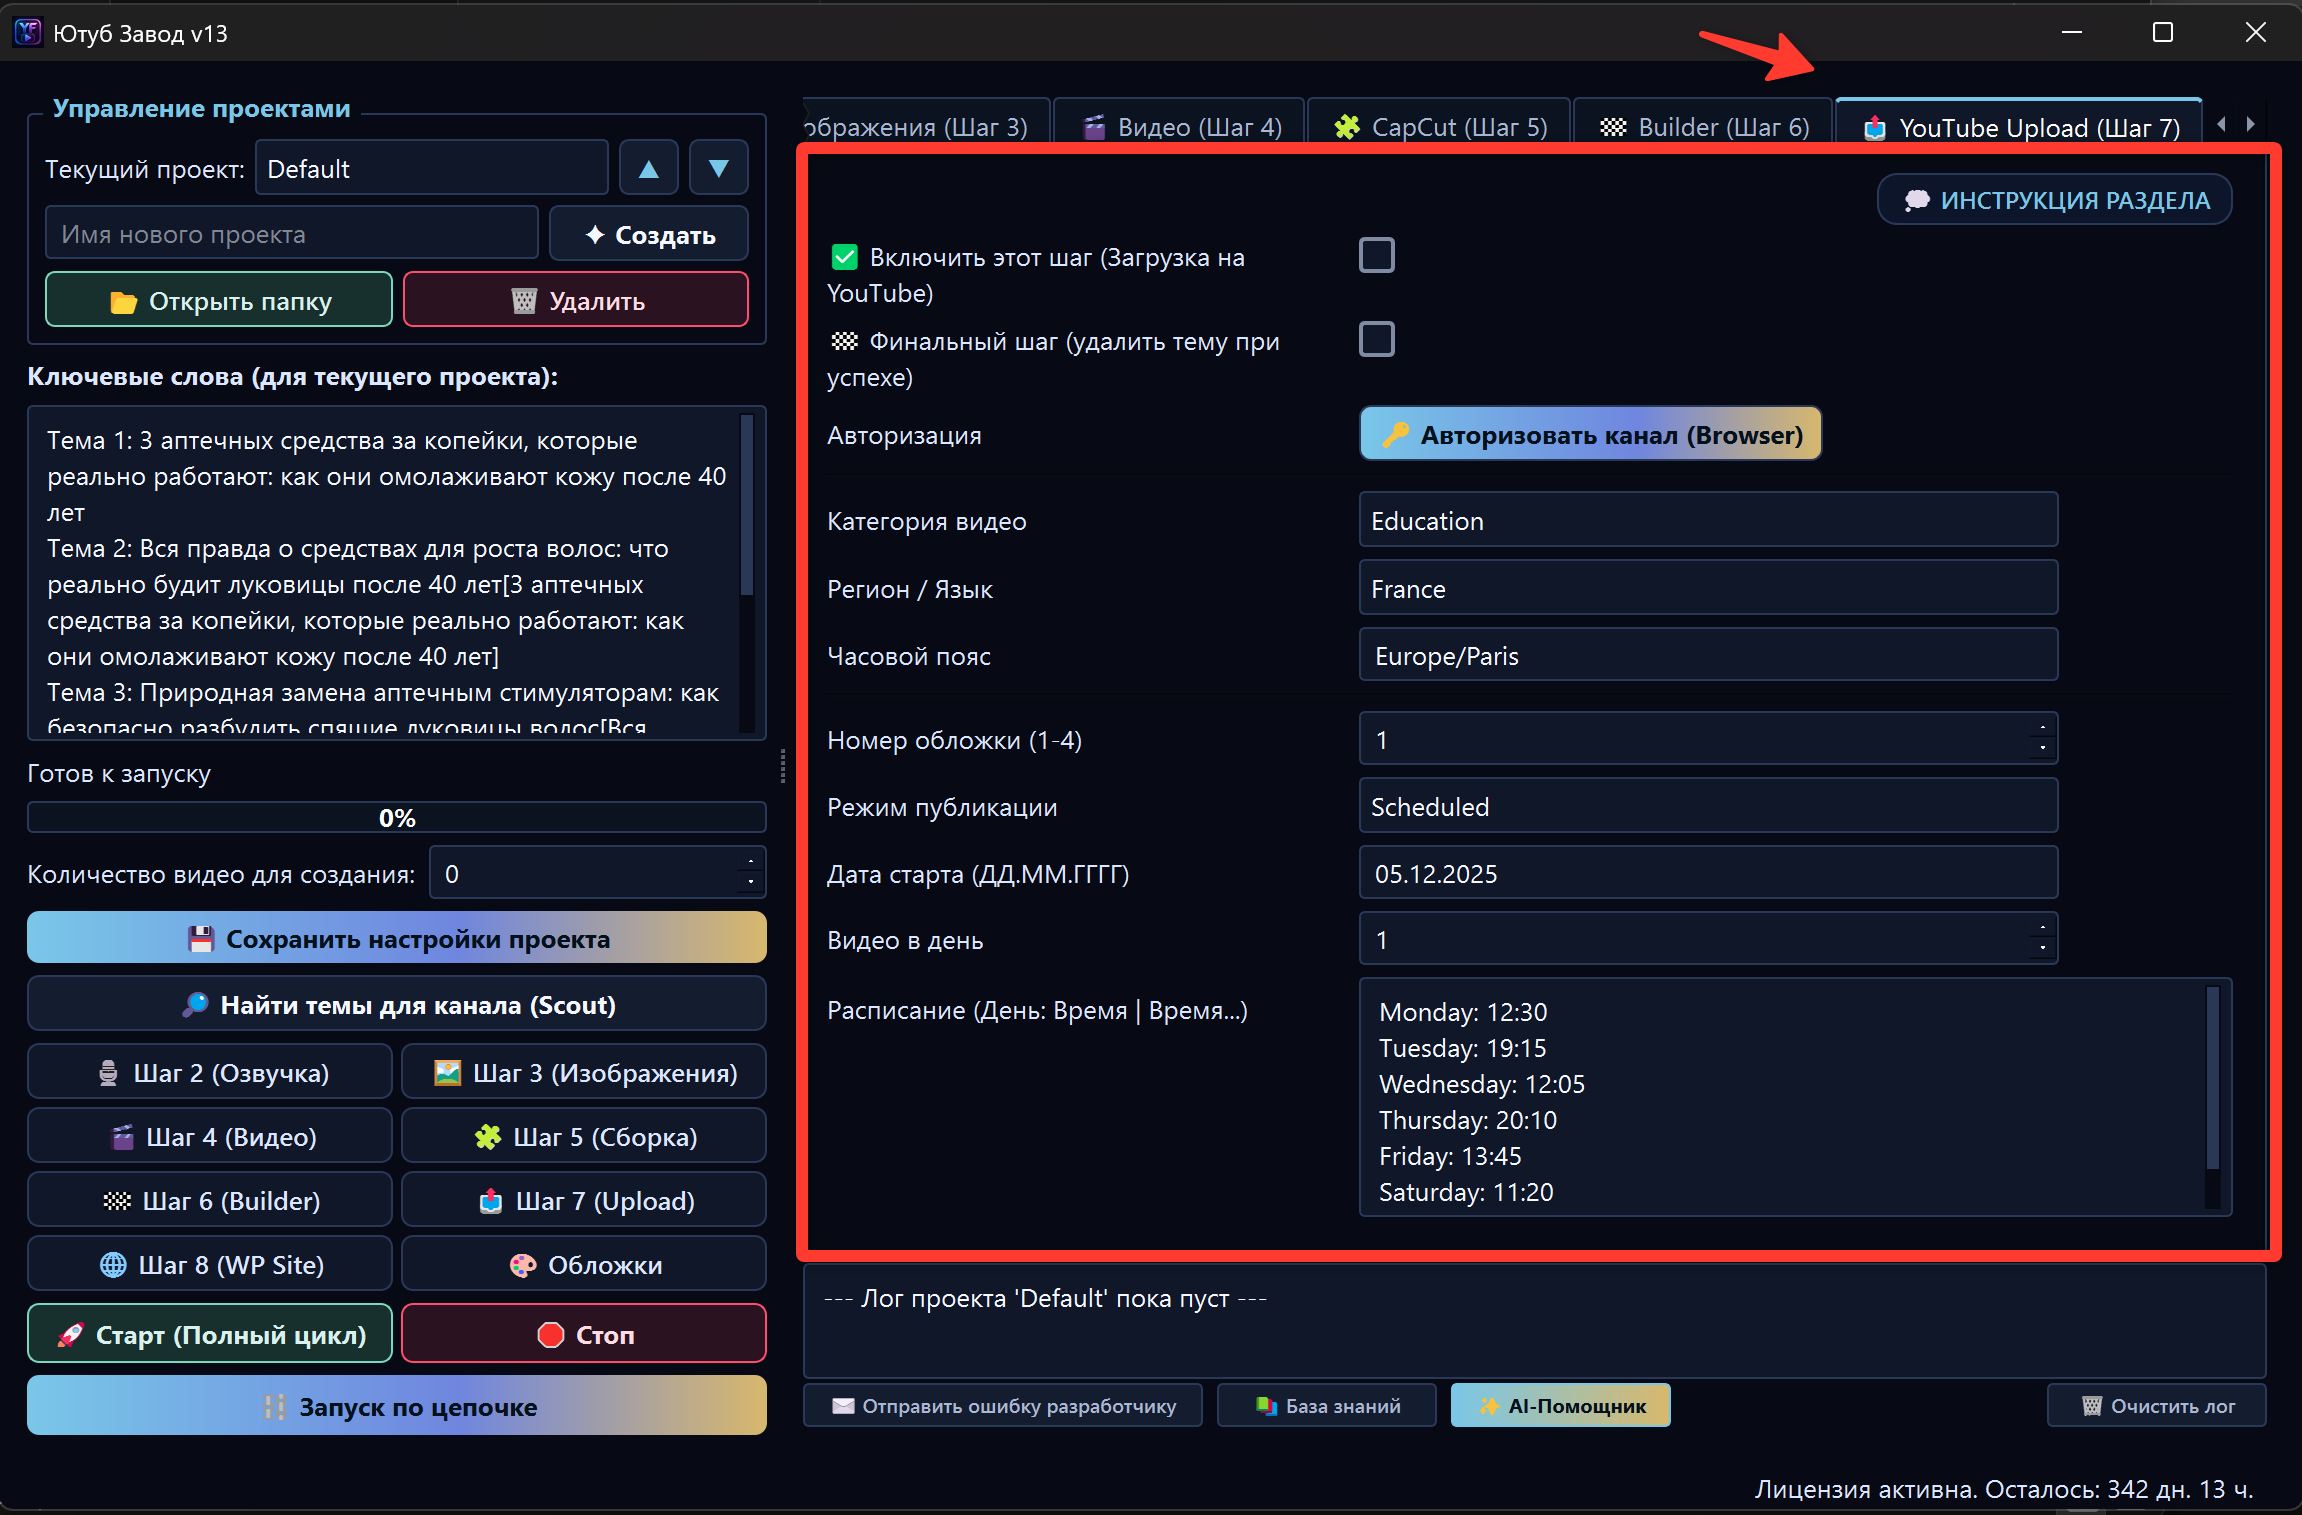Click the puzzle icon on Шаг 5 (Сборка)

point(488,1137)
